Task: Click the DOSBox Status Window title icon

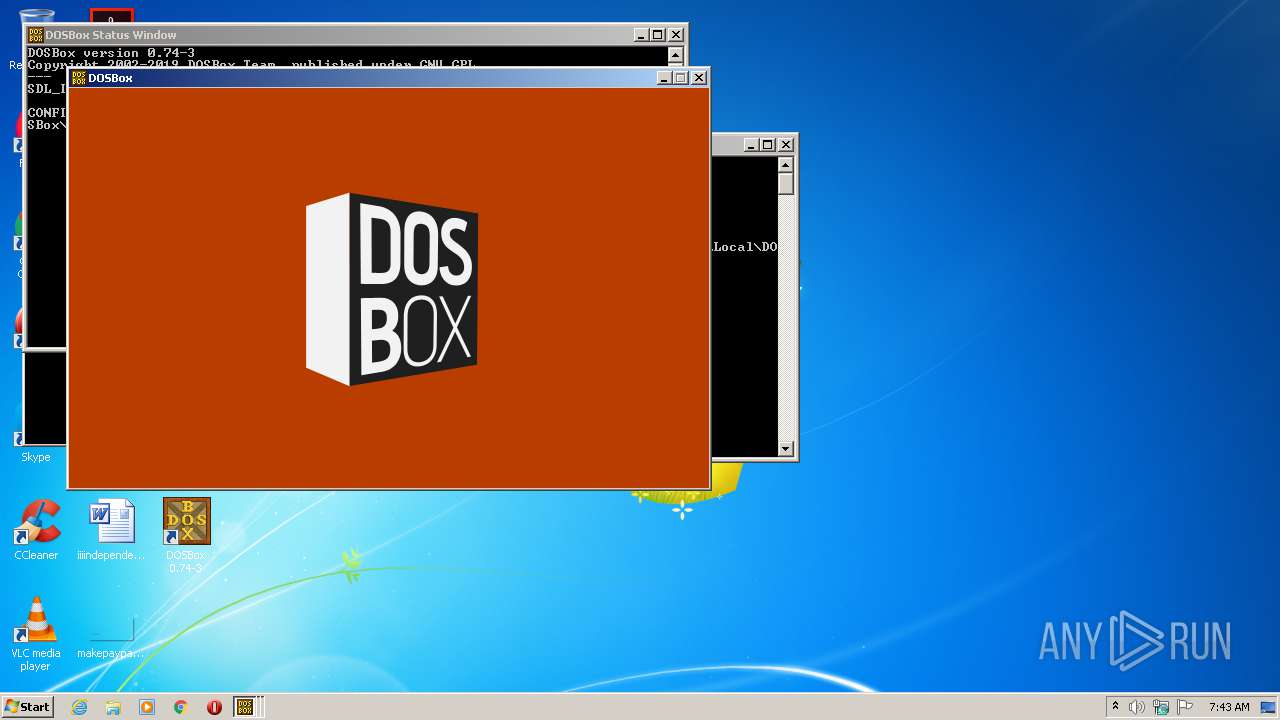Action: tap(35, 35)
